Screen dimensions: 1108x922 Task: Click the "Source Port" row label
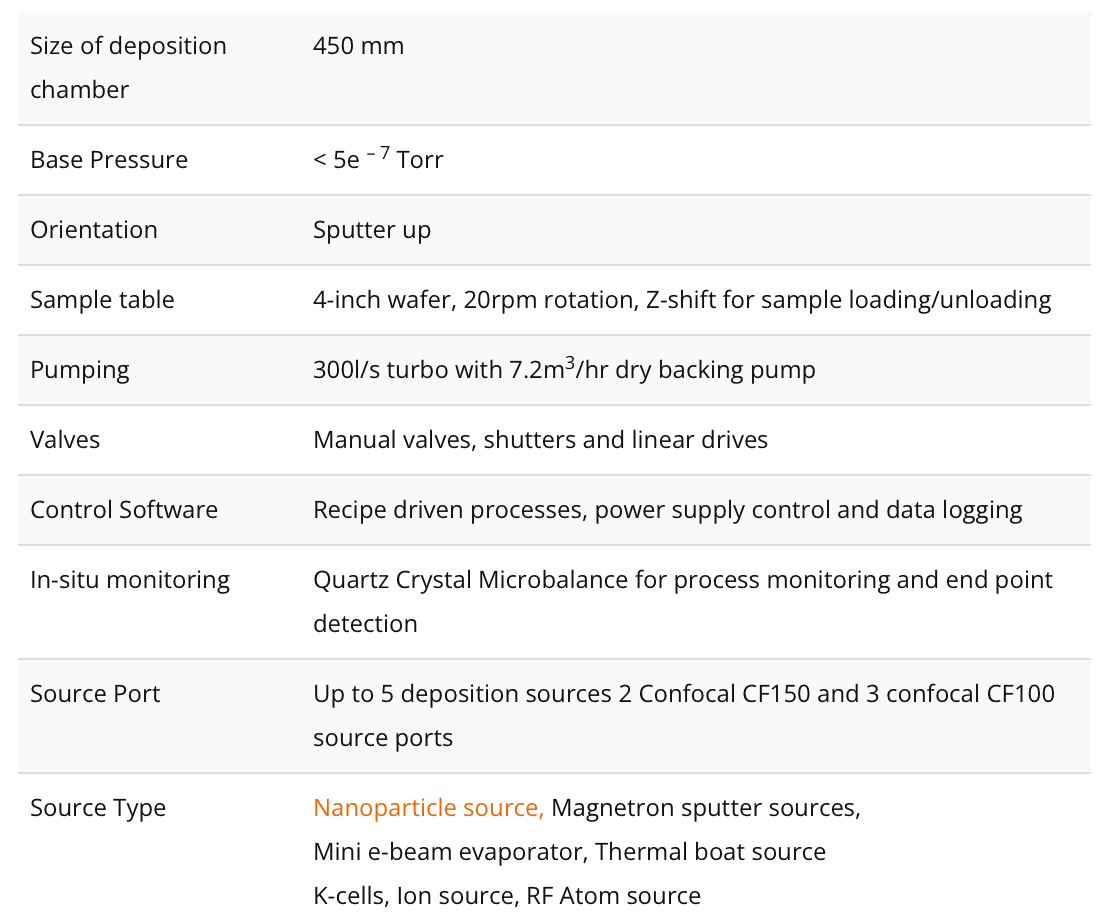[x=95, y=694]
